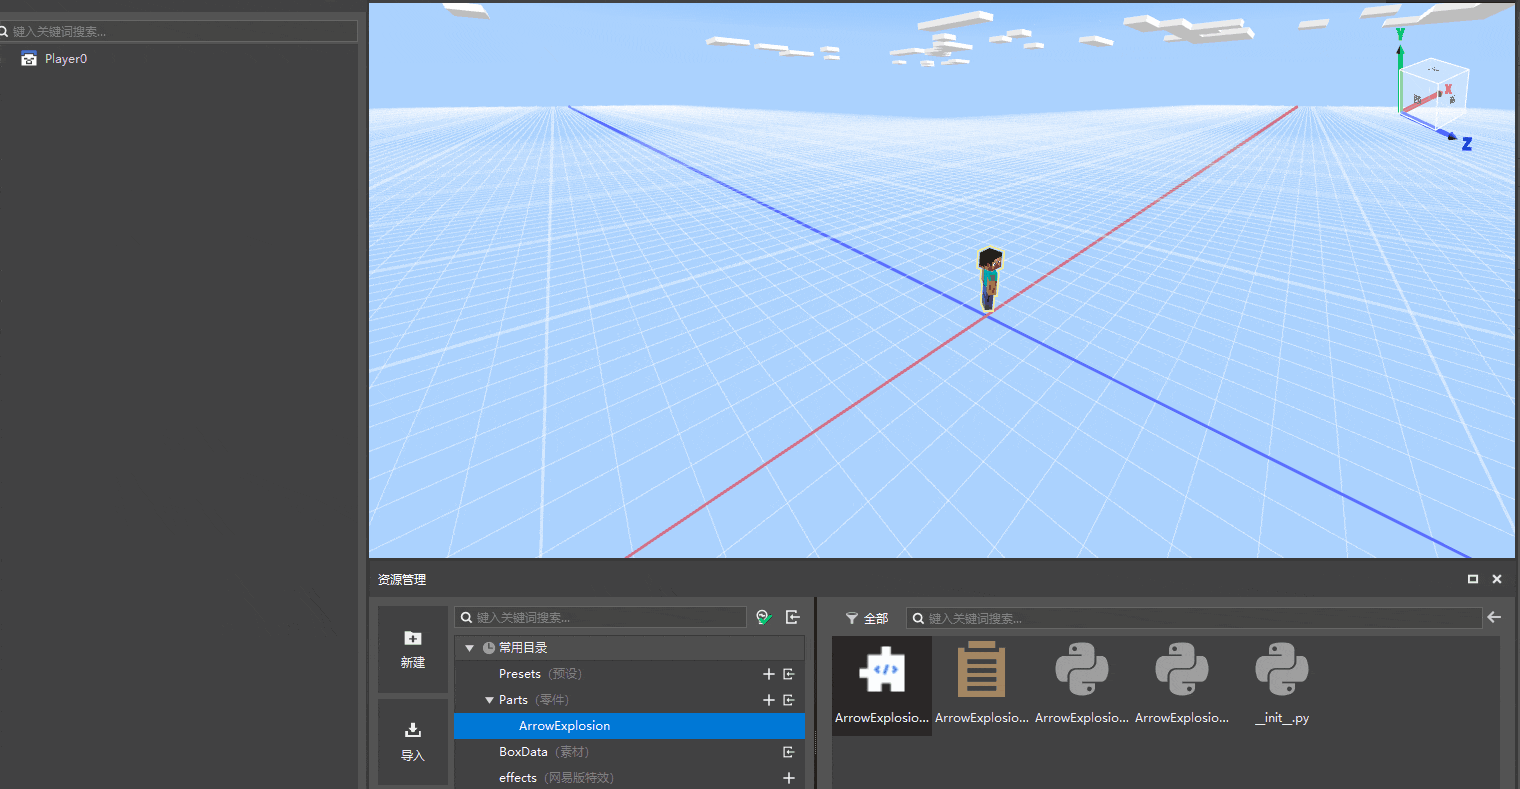Add a new preset with the Presets plus icon
Image resolution: width=1520 pixels, height=789 pixels.
point(769,674)
